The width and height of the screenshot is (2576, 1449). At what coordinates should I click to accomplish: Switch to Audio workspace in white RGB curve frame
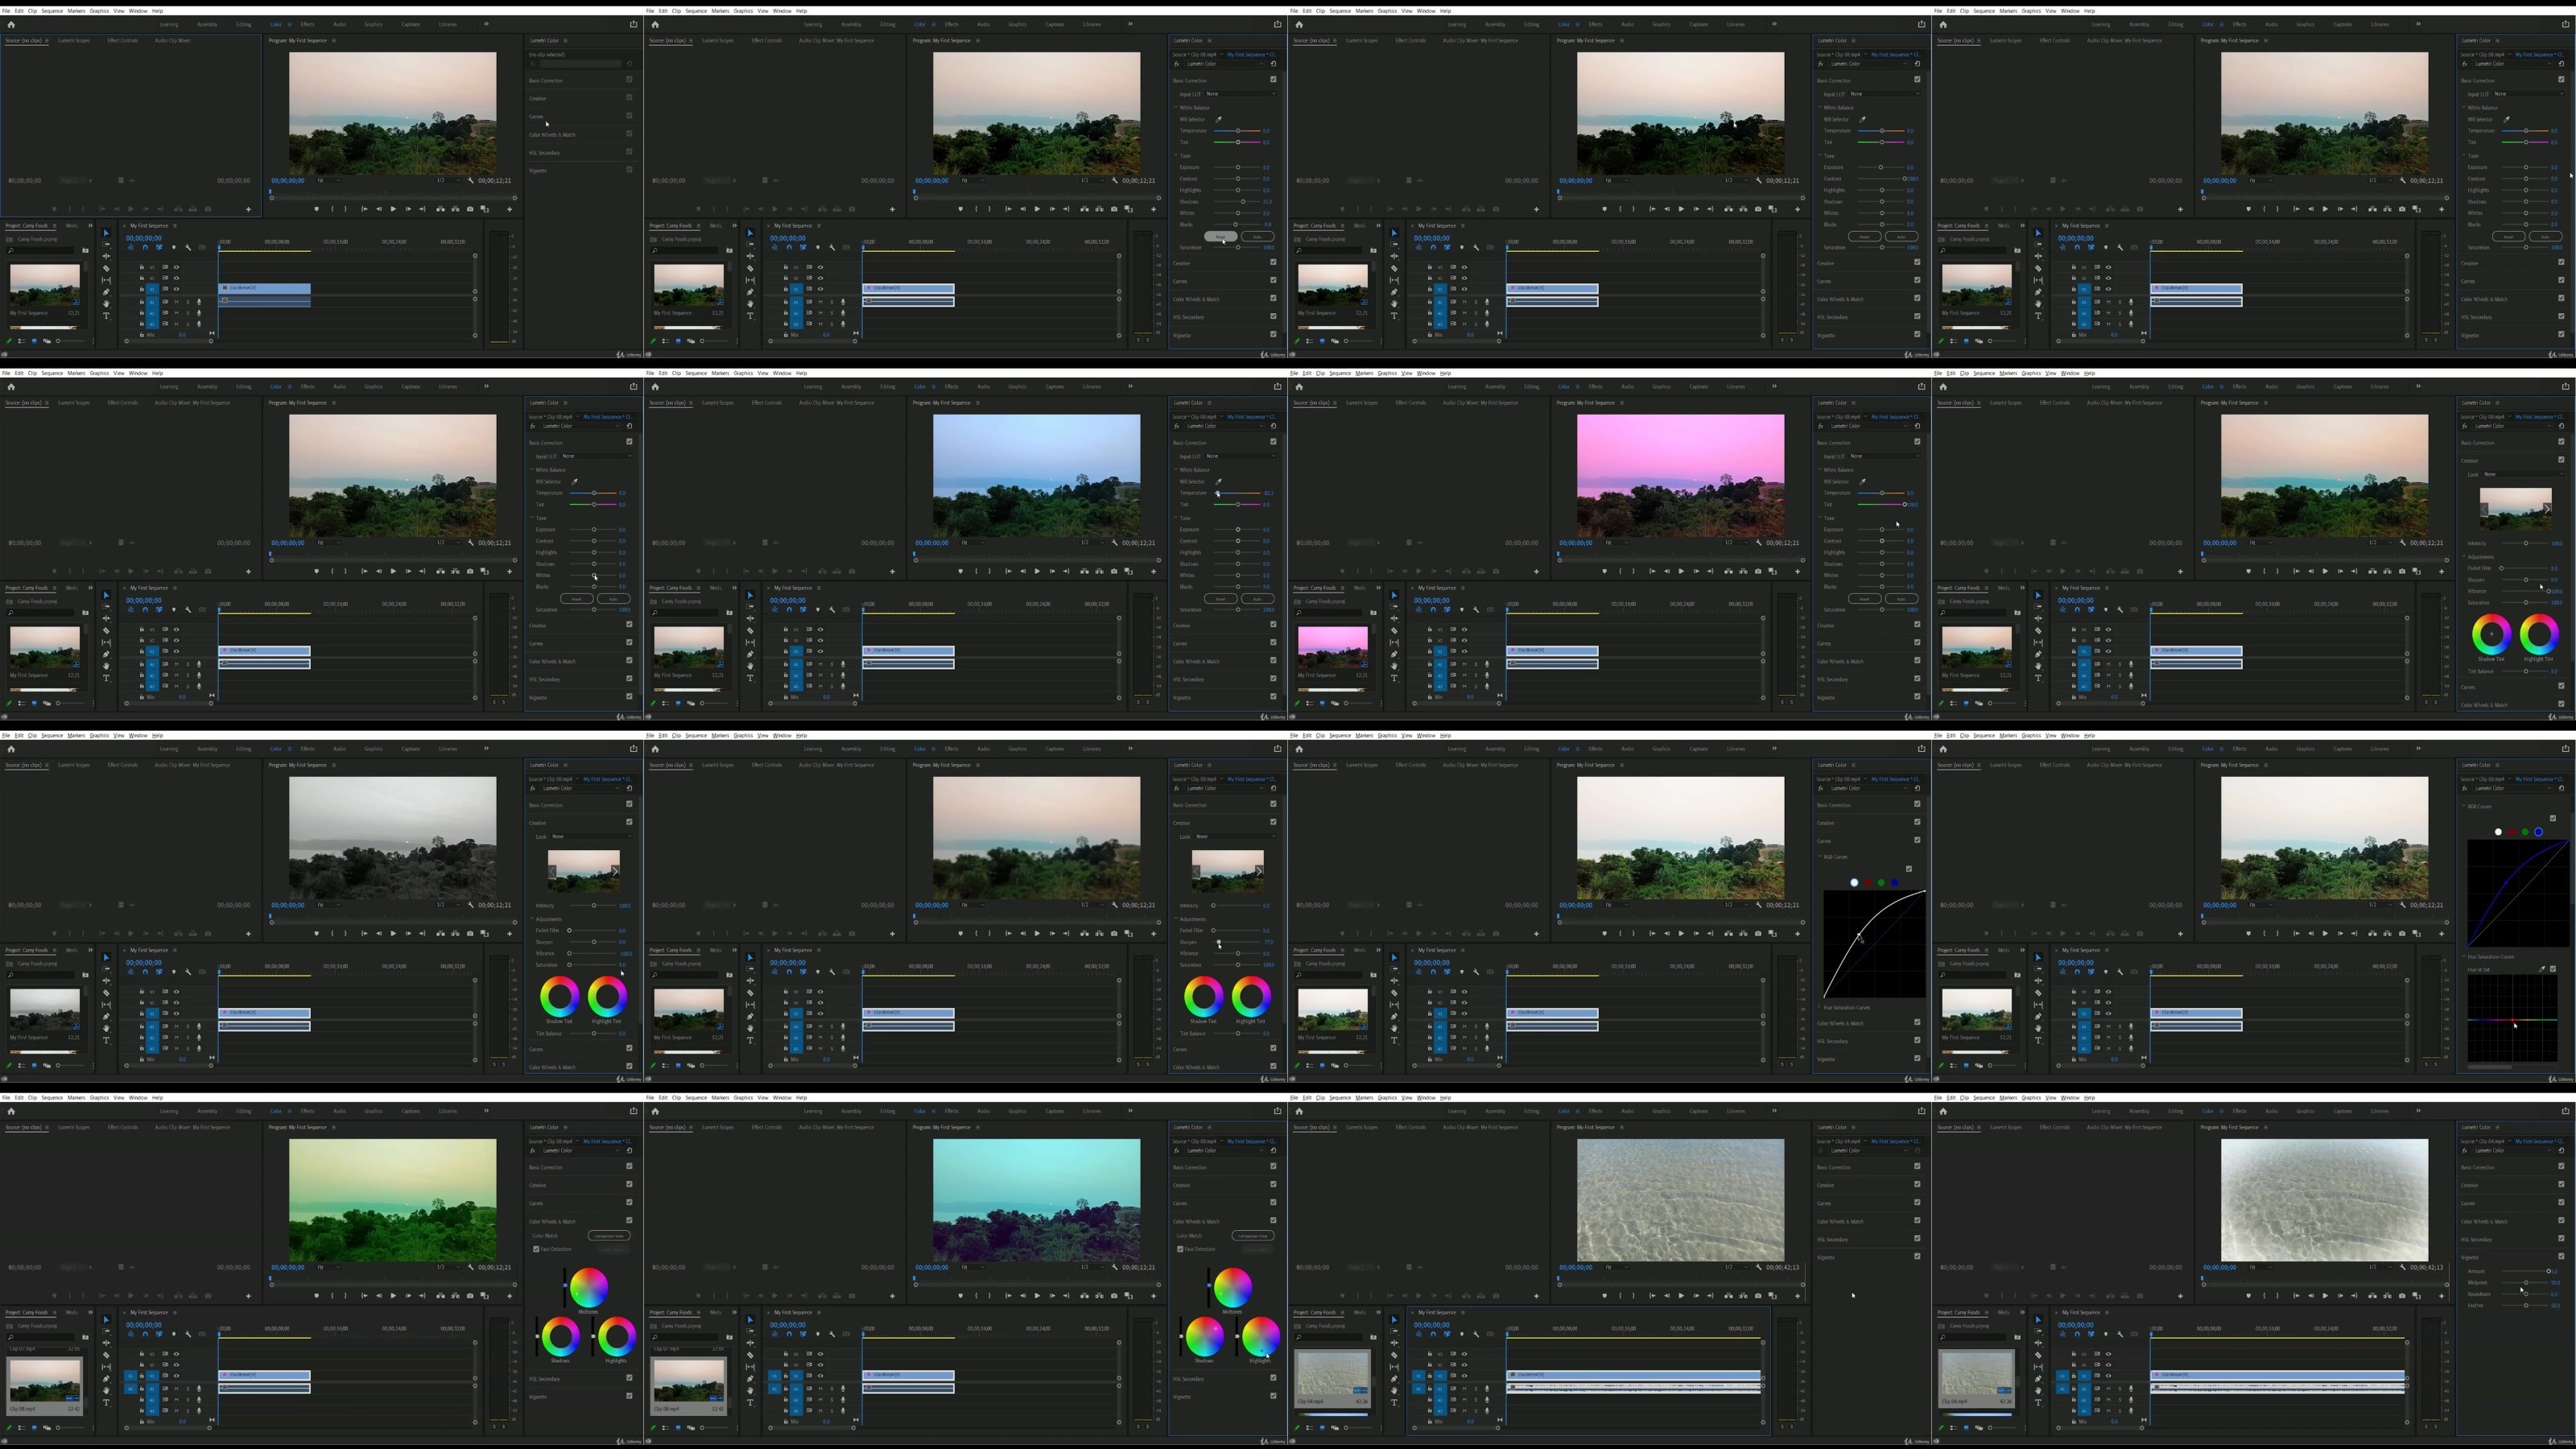(1628, 749)
